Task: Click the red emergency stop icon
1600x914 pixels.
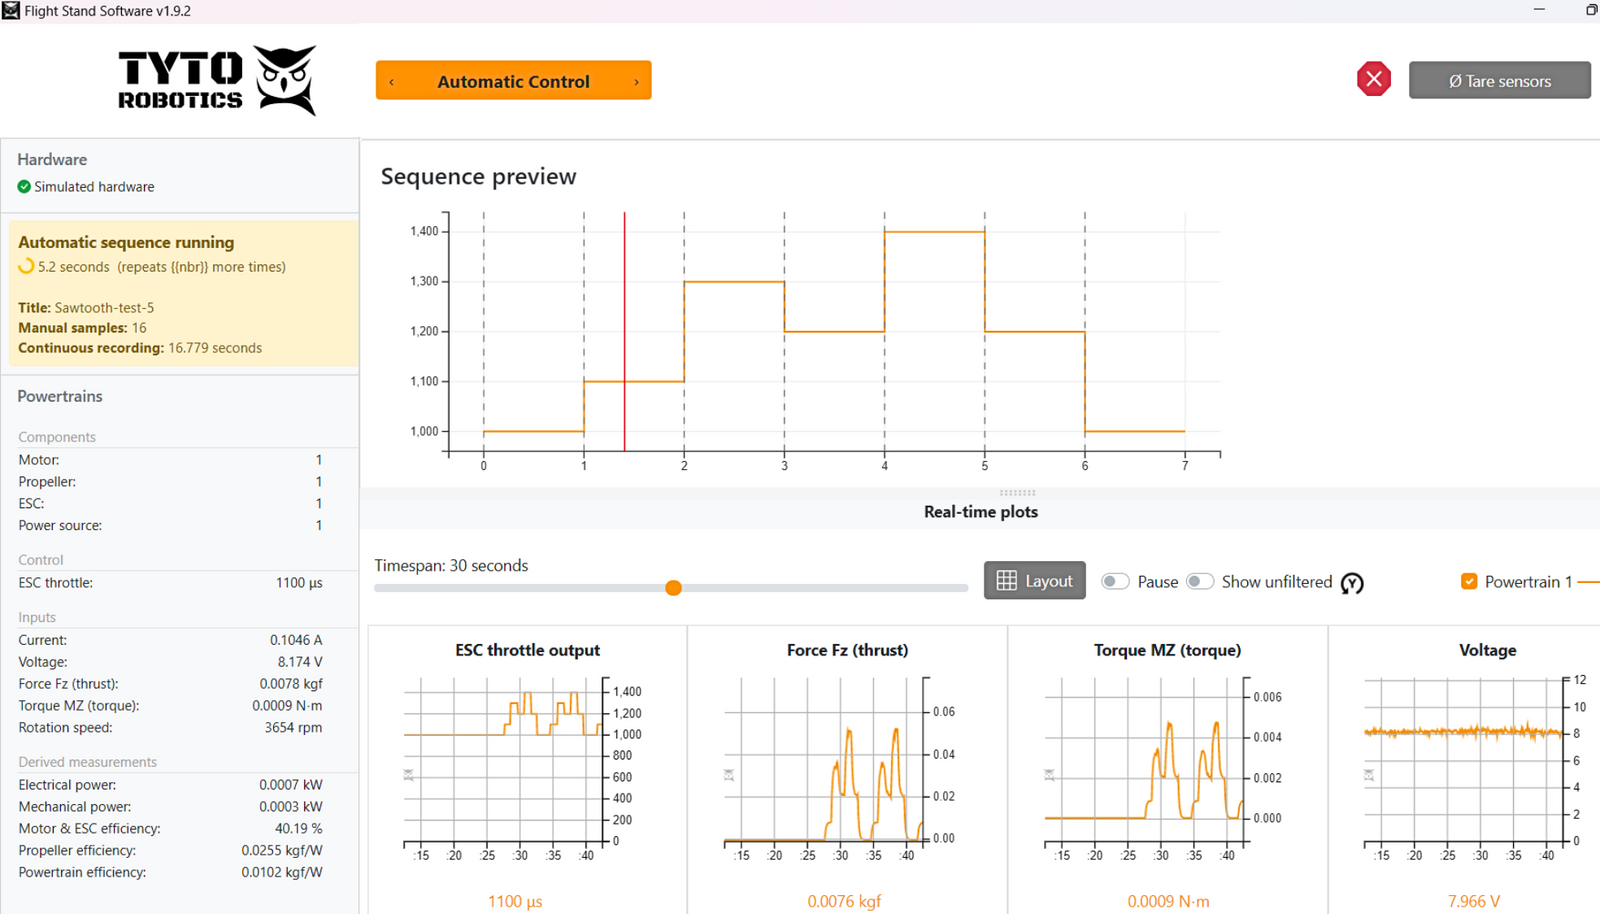Action: pos(1373,80)
